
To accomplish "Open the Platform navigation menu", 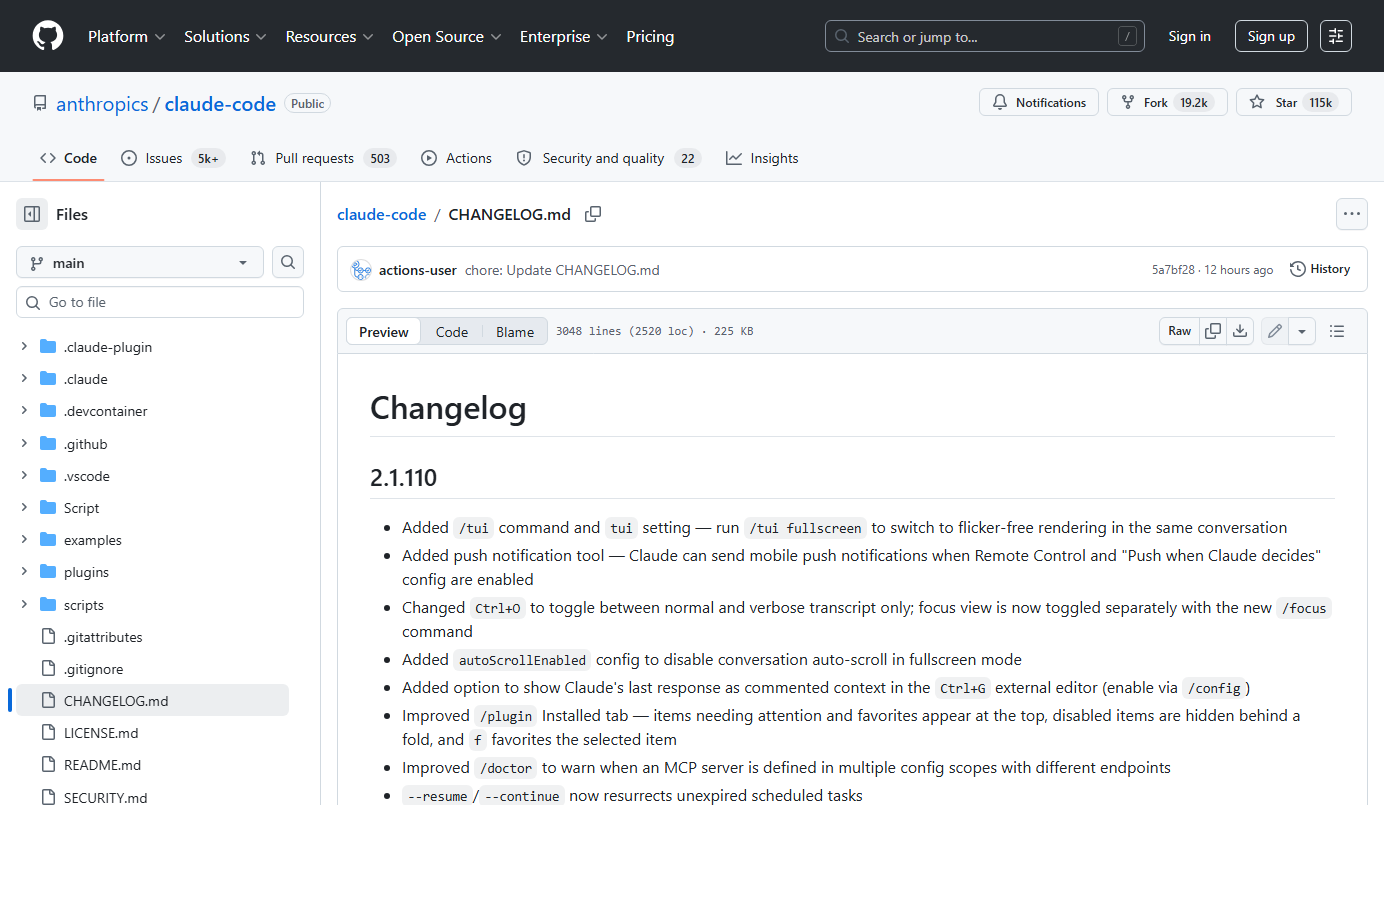I will pyautogui.click(x=127, y=36).
